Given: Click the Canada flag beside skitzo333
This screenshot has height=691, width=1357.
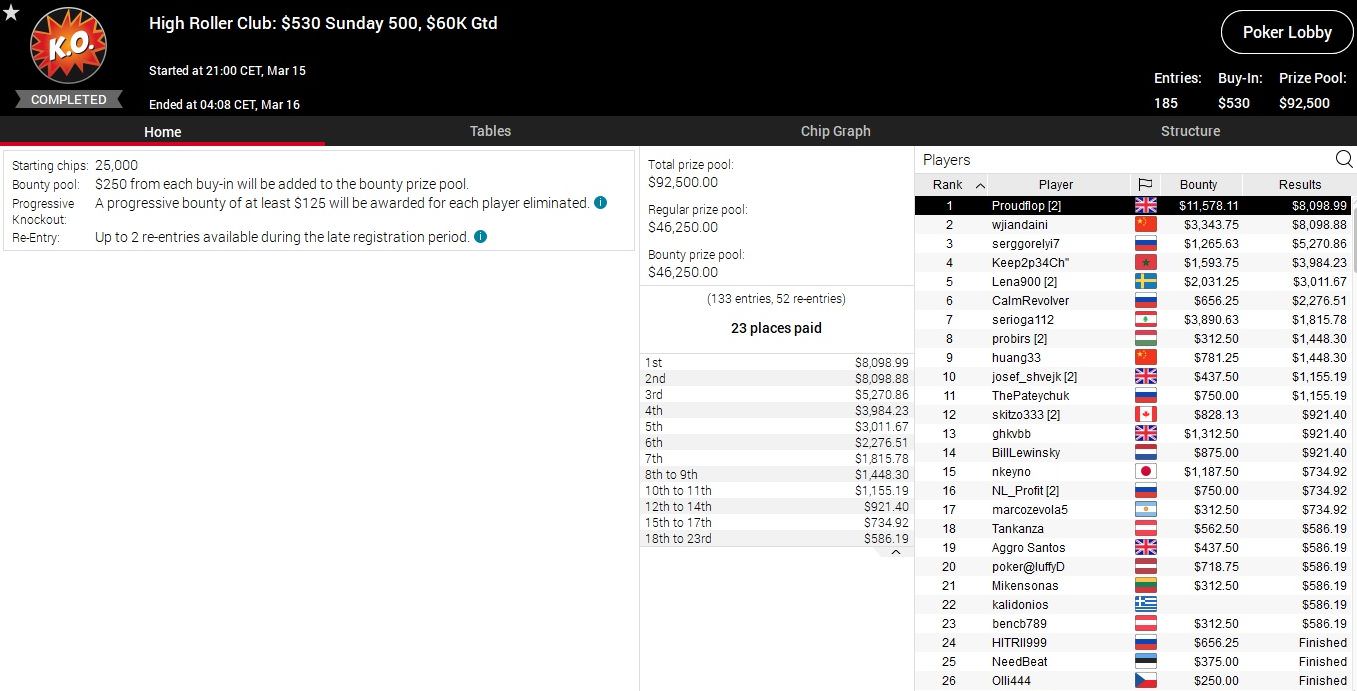Looking at the screenshot, I should [1145, 415].
